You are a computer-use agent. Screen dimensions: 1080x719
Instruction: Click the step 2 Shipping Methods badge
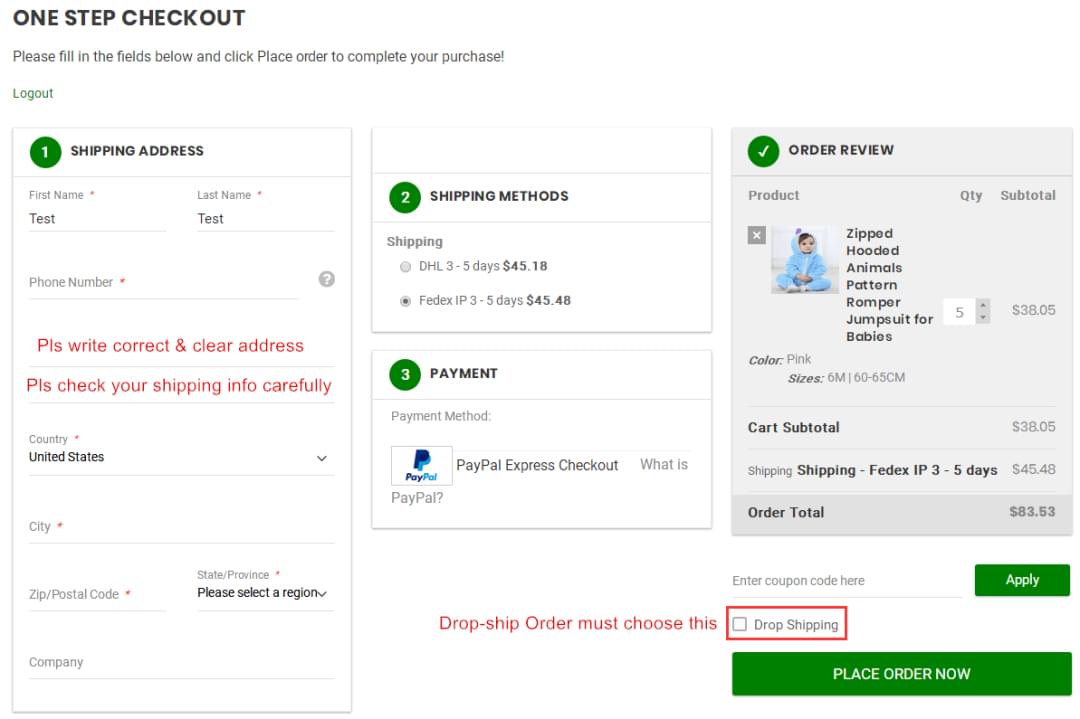[x=405, y=197]
